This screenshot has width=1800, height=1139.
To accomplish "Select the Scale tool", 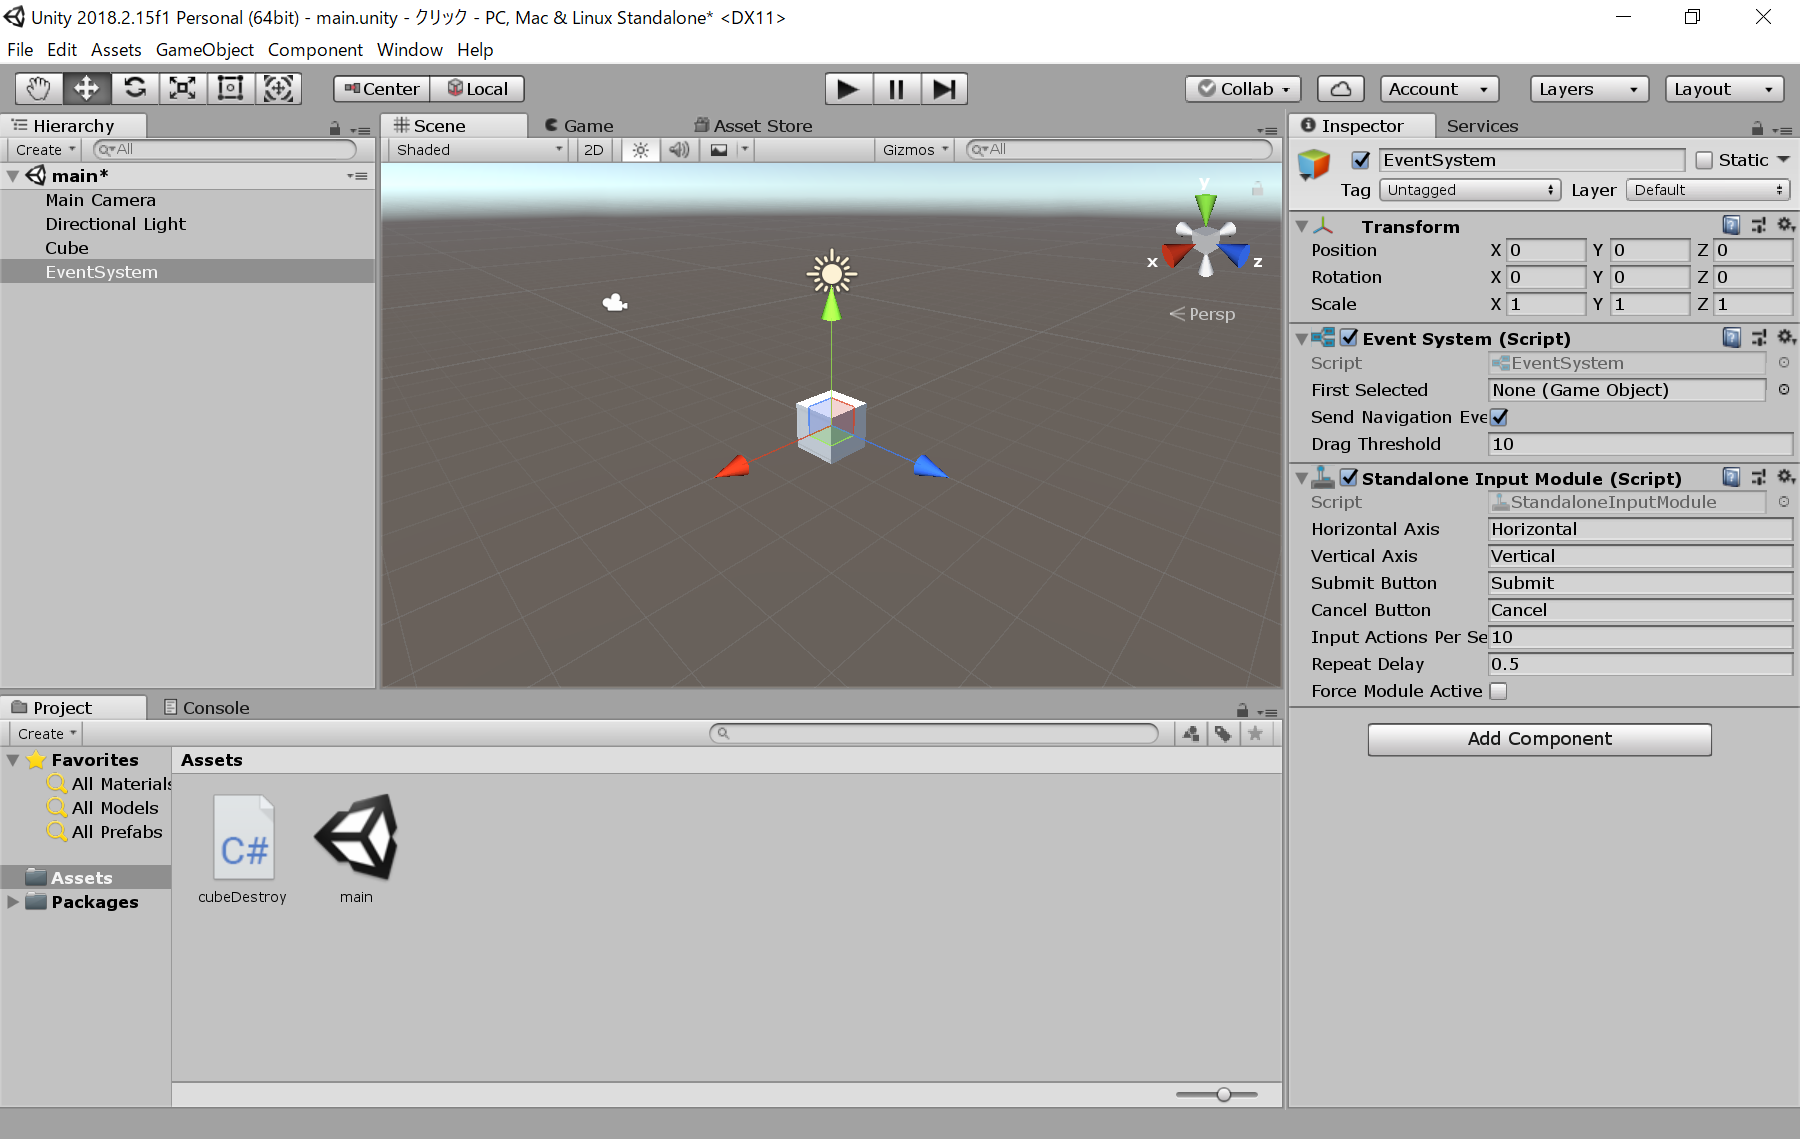I will coord(182,89).
